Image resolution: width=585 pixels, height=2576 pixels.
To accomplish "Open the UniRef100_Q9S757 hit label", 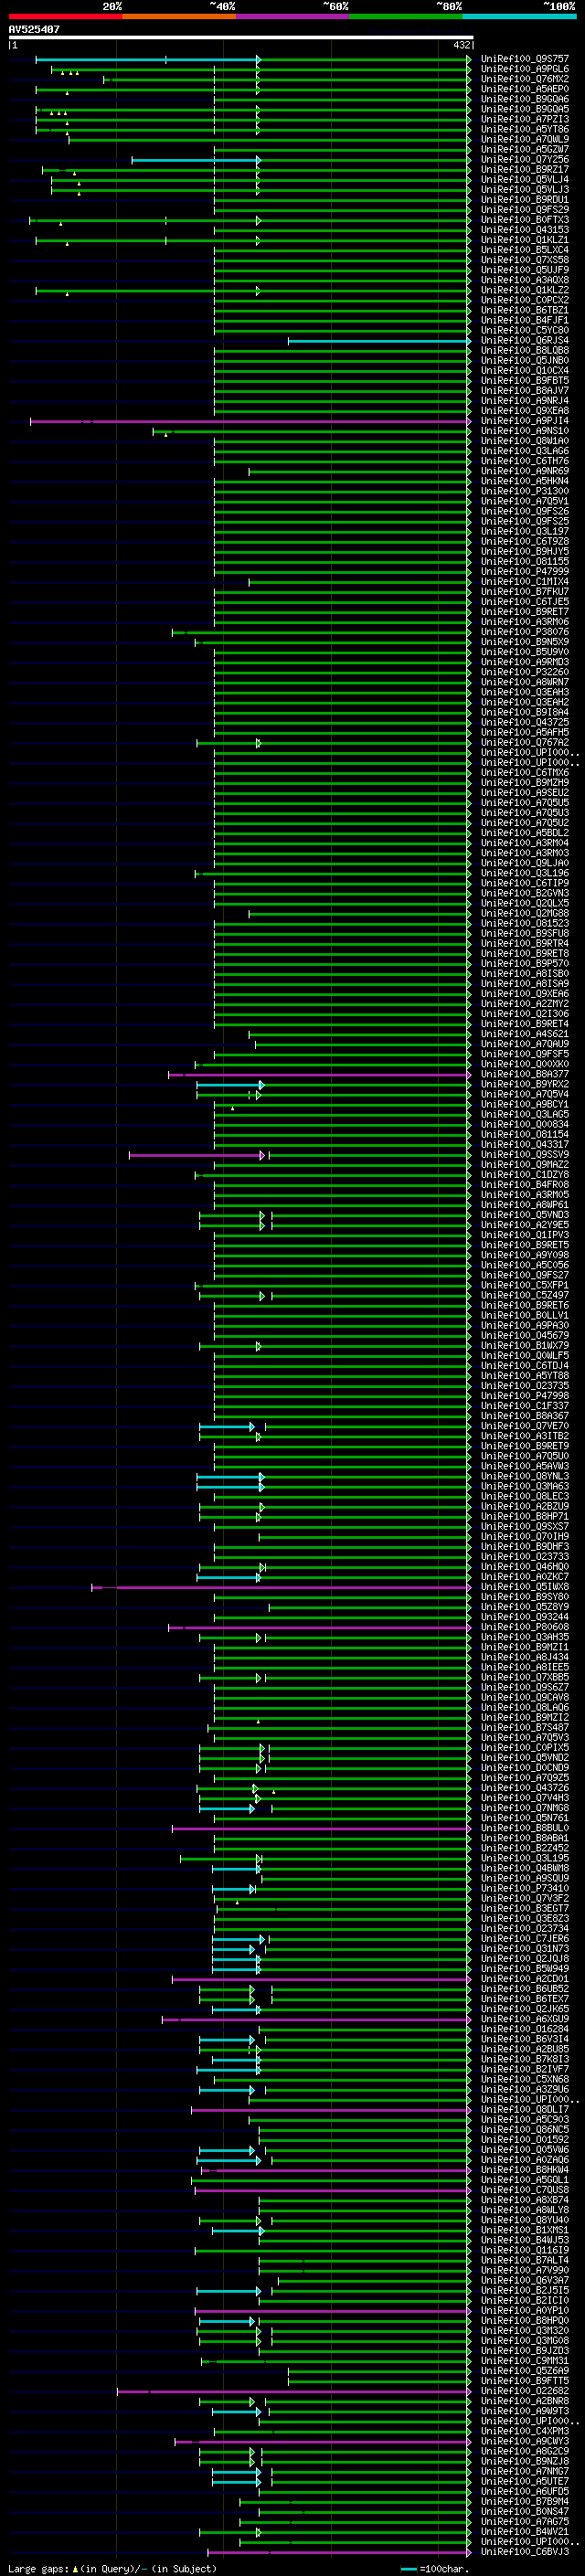I will coord(524,59).
